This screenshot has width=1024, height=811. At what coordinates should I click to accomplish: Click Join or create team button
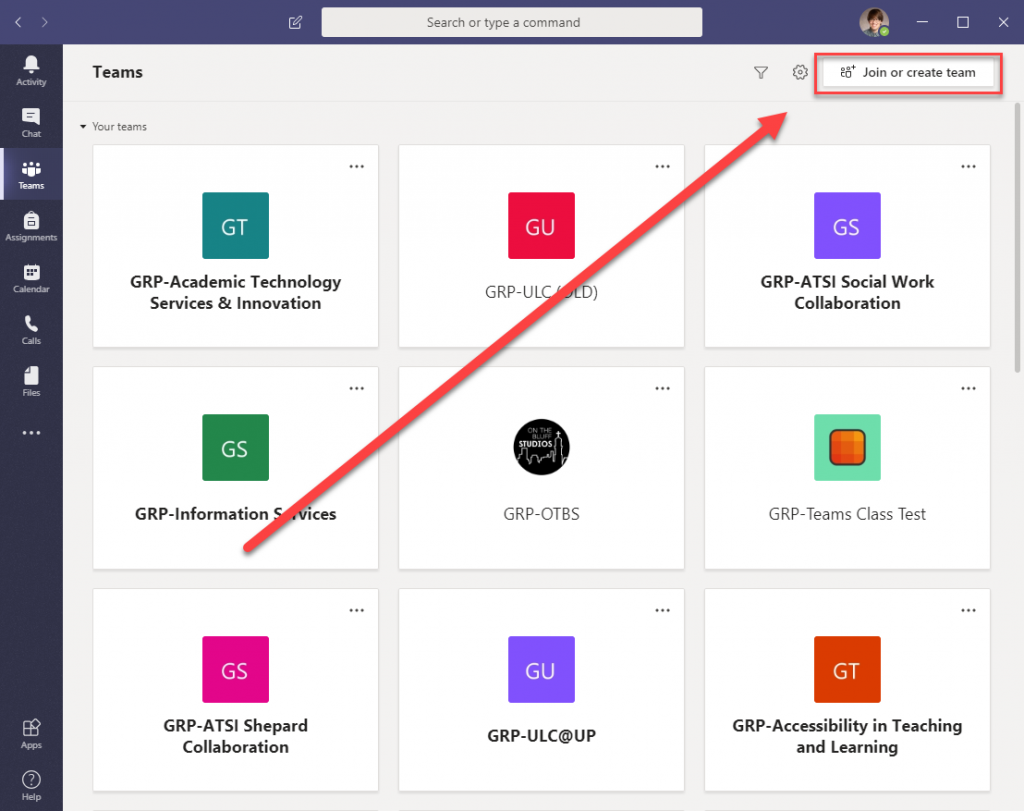908,72
